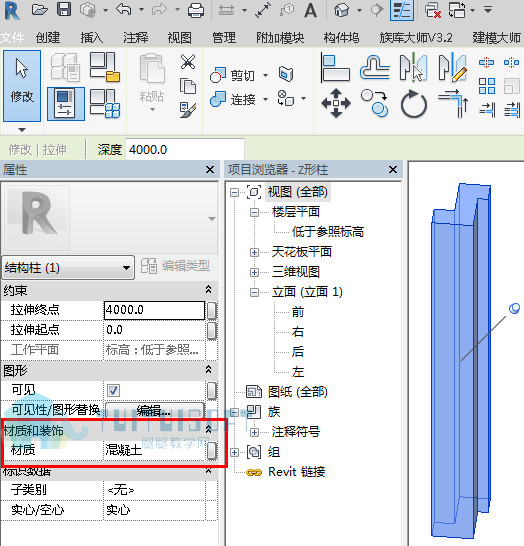Open the 视图 ribbon tab
The height and width of the screenshot is (546, 524).
180,38
